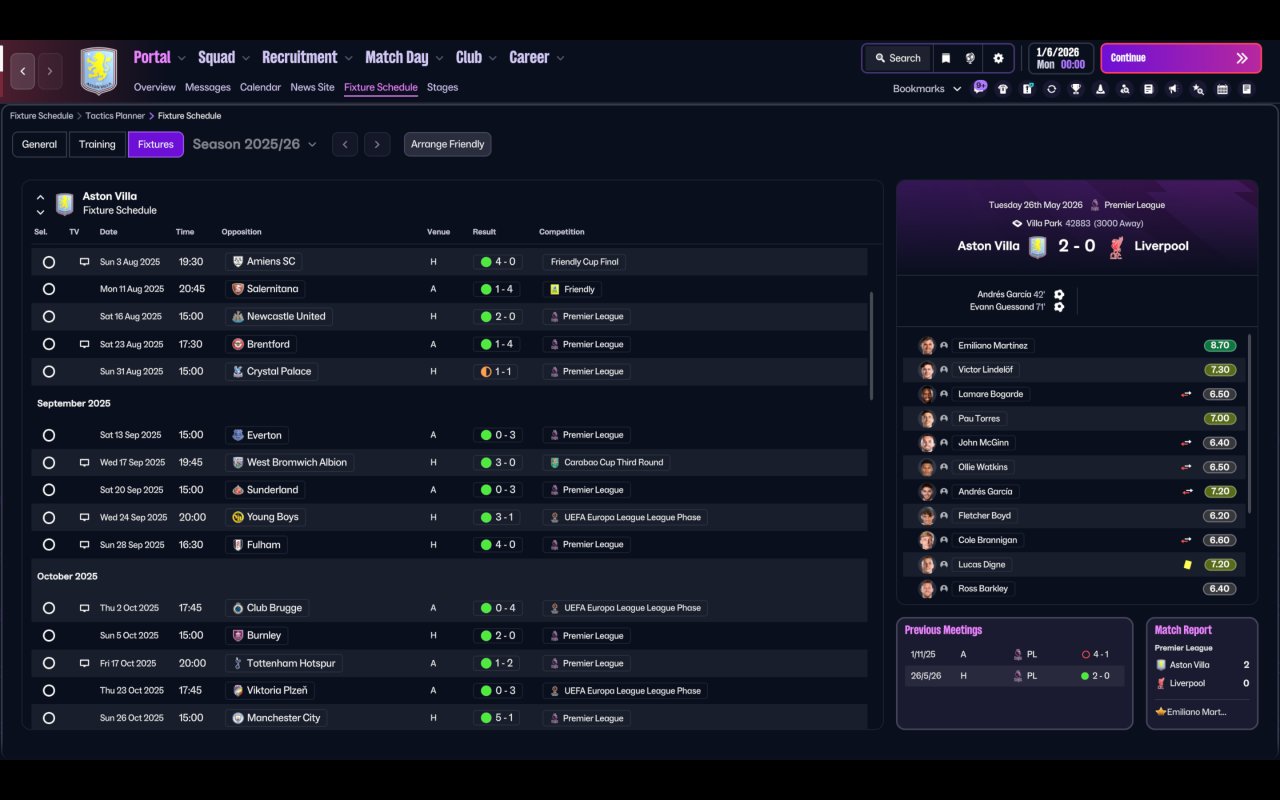Select the Newcastle United fixture radio button

(49, 316)
